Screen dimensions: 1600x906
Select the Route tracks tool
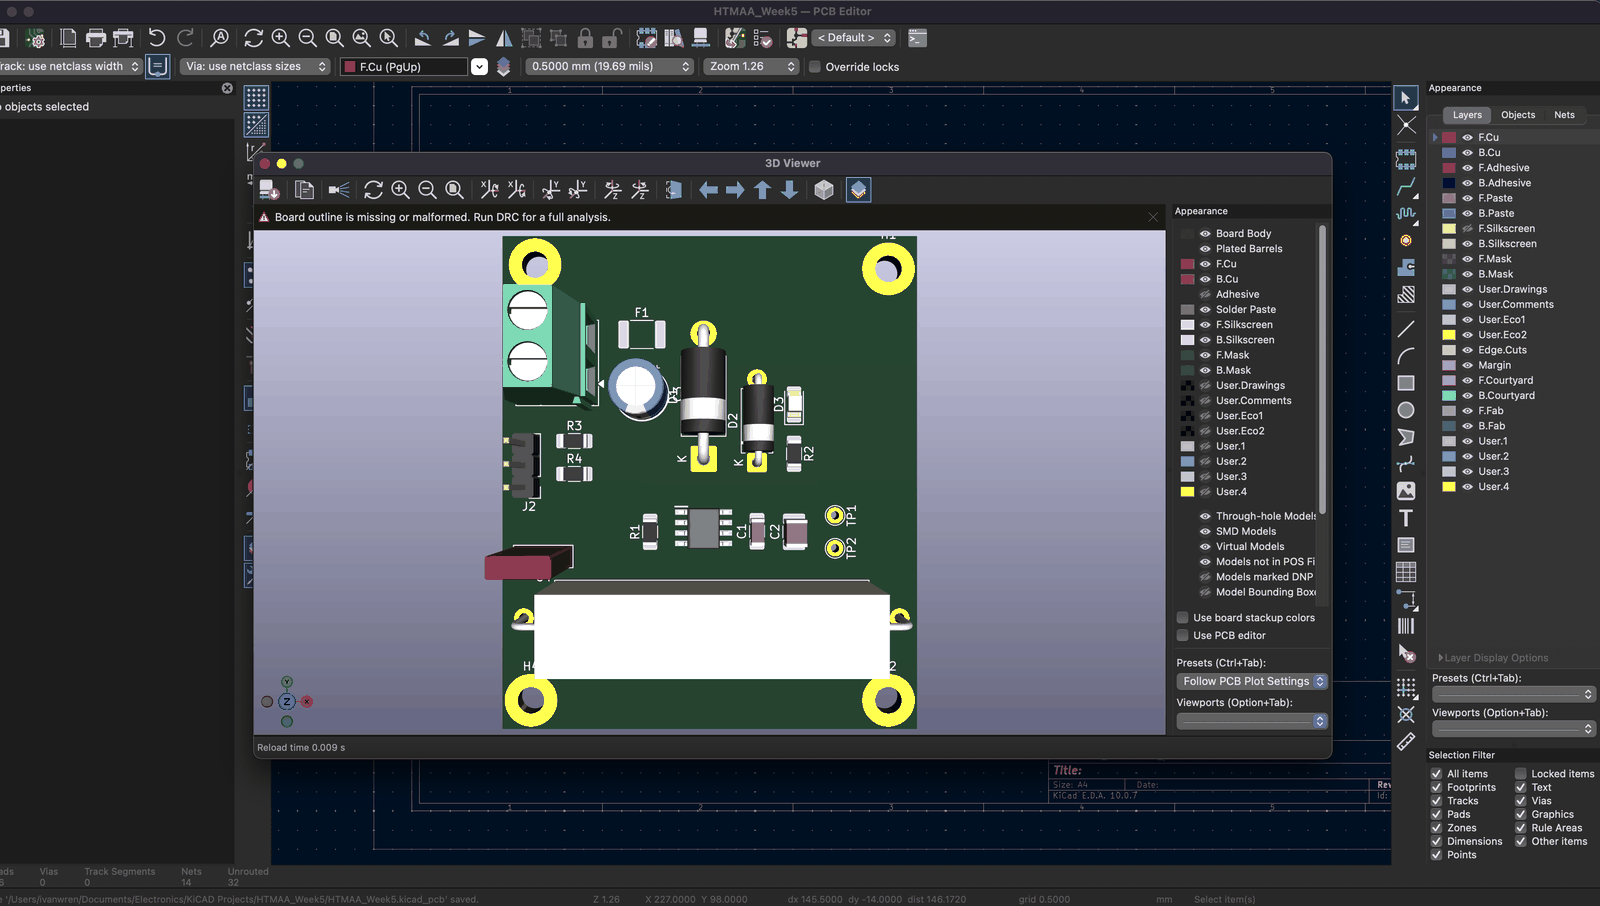[1406, 187]
